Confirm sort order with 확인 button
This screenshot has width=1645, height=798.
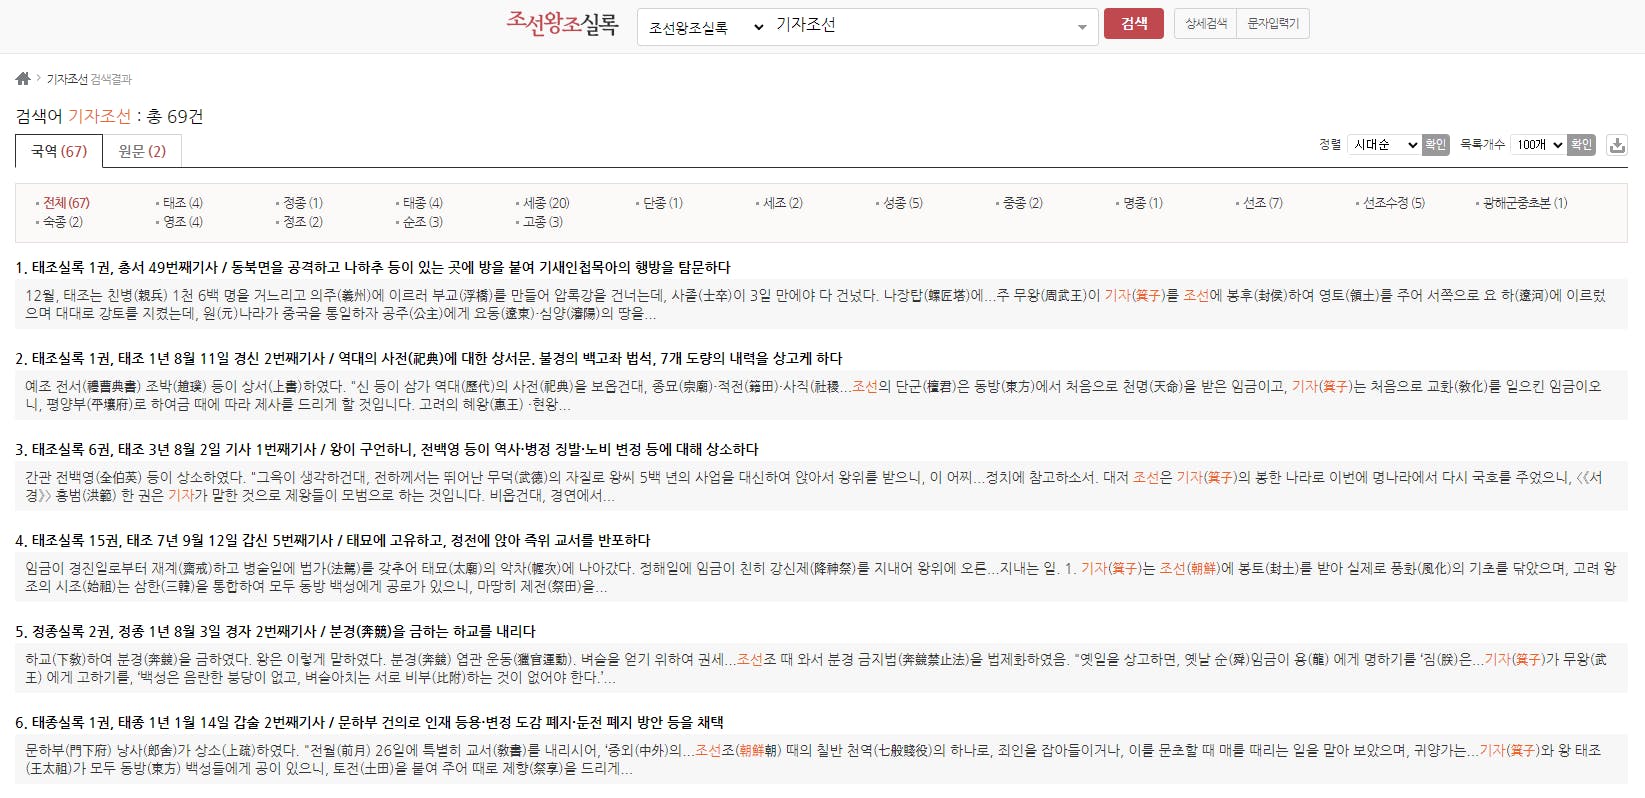(x=1436, y=145)
